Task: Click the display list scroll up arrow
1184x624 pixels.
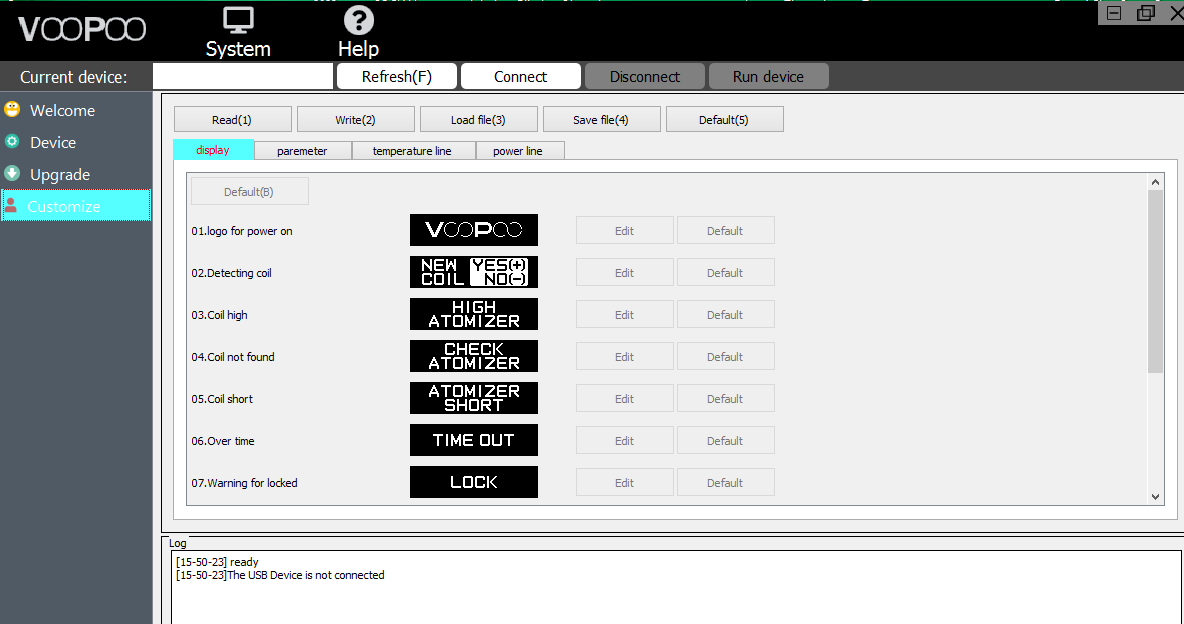Action: 1155,182
